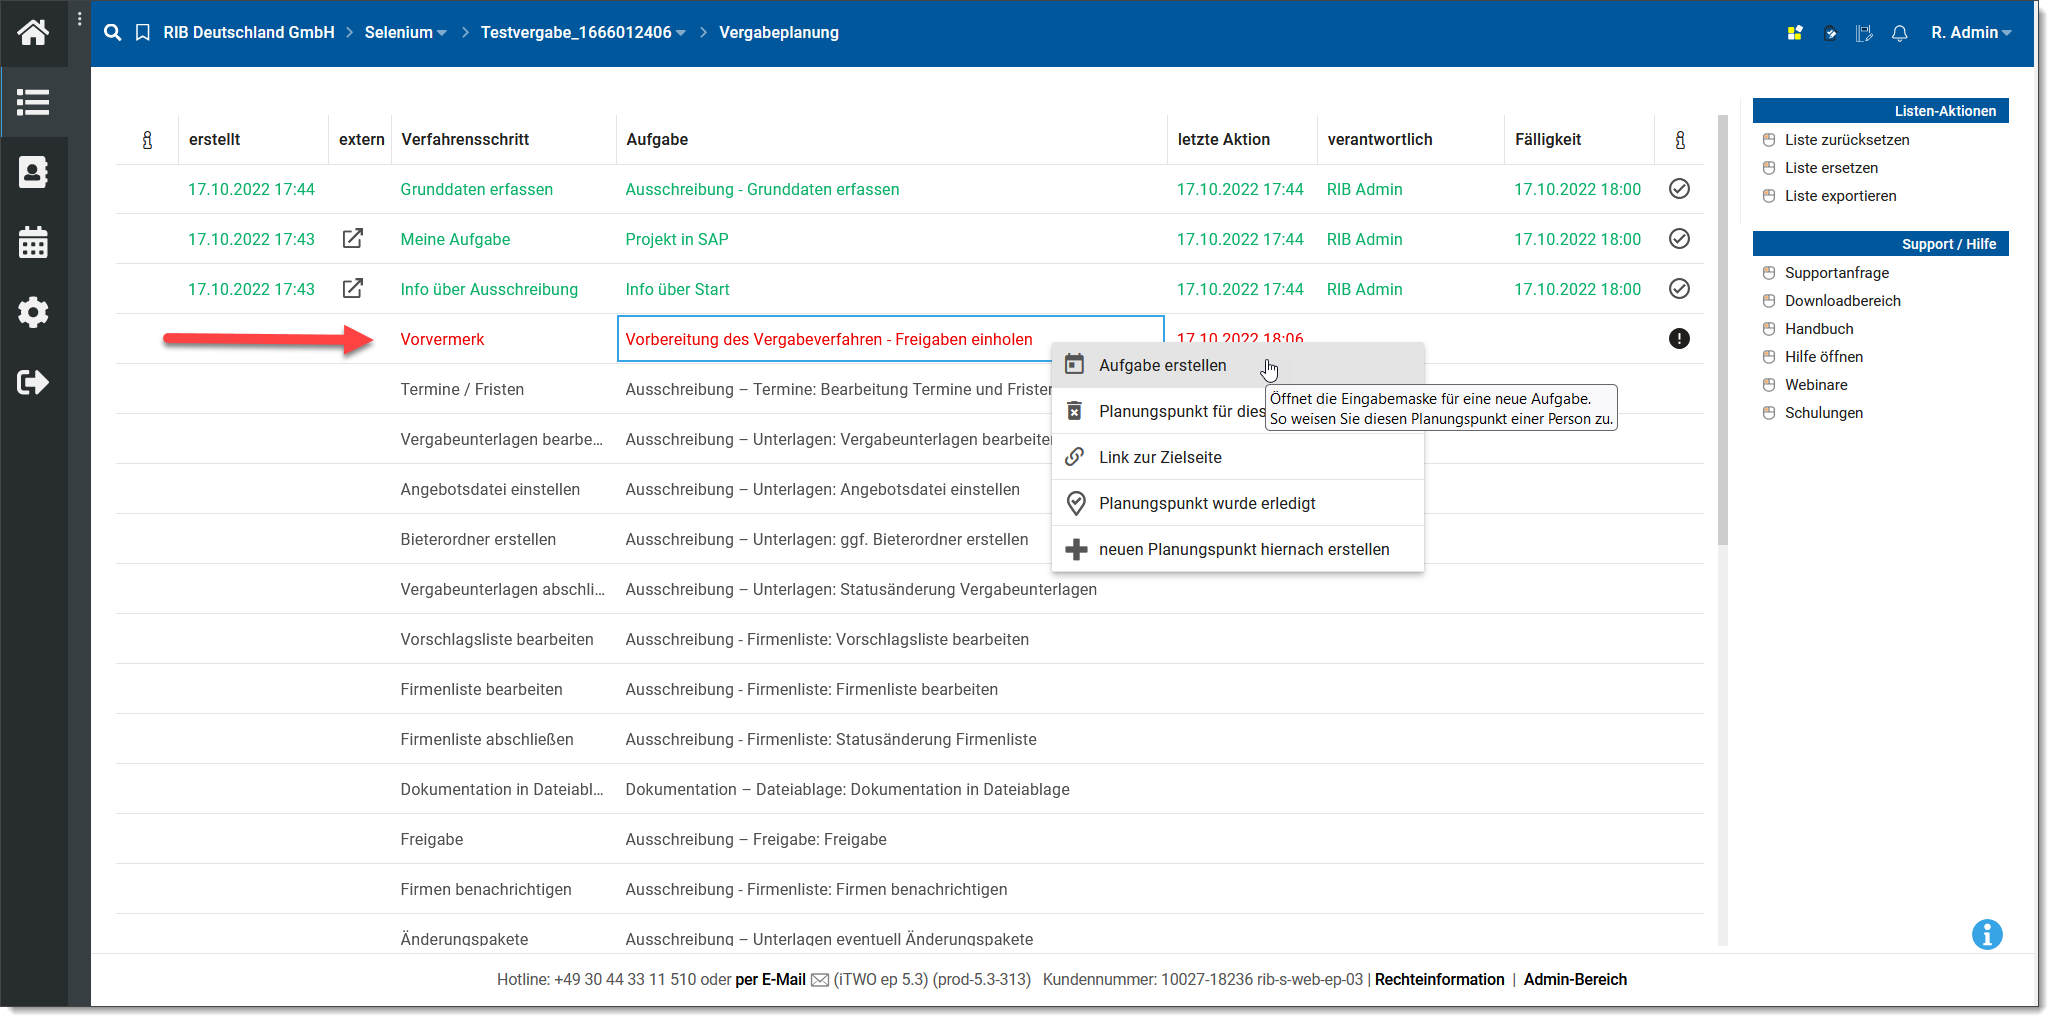This screenshot has width=2054, height=1022.
Task: Click the exclamation status icon of Vorvermerk row
Action: [1679, 339]
